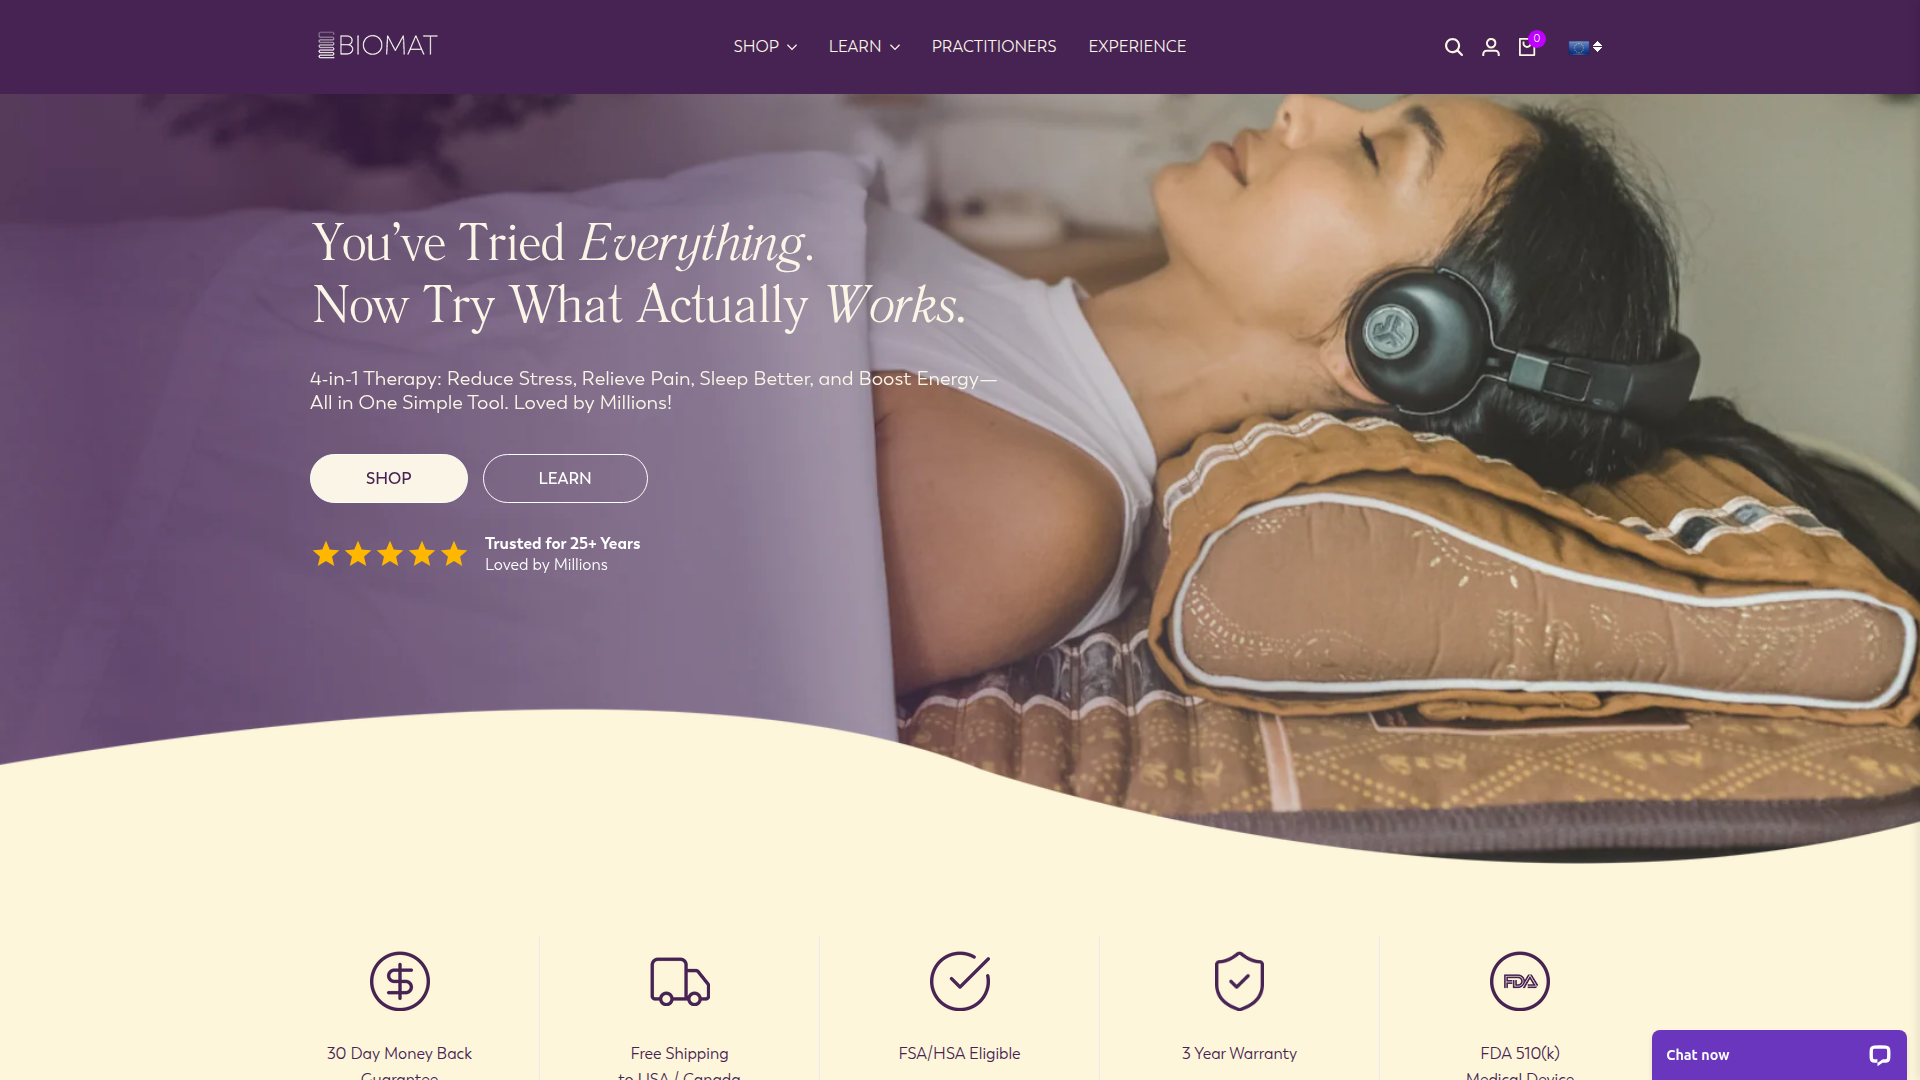The image size is (1920, 1080).
Task: Click the chat bubble icon
Action: point(1880,1055)
